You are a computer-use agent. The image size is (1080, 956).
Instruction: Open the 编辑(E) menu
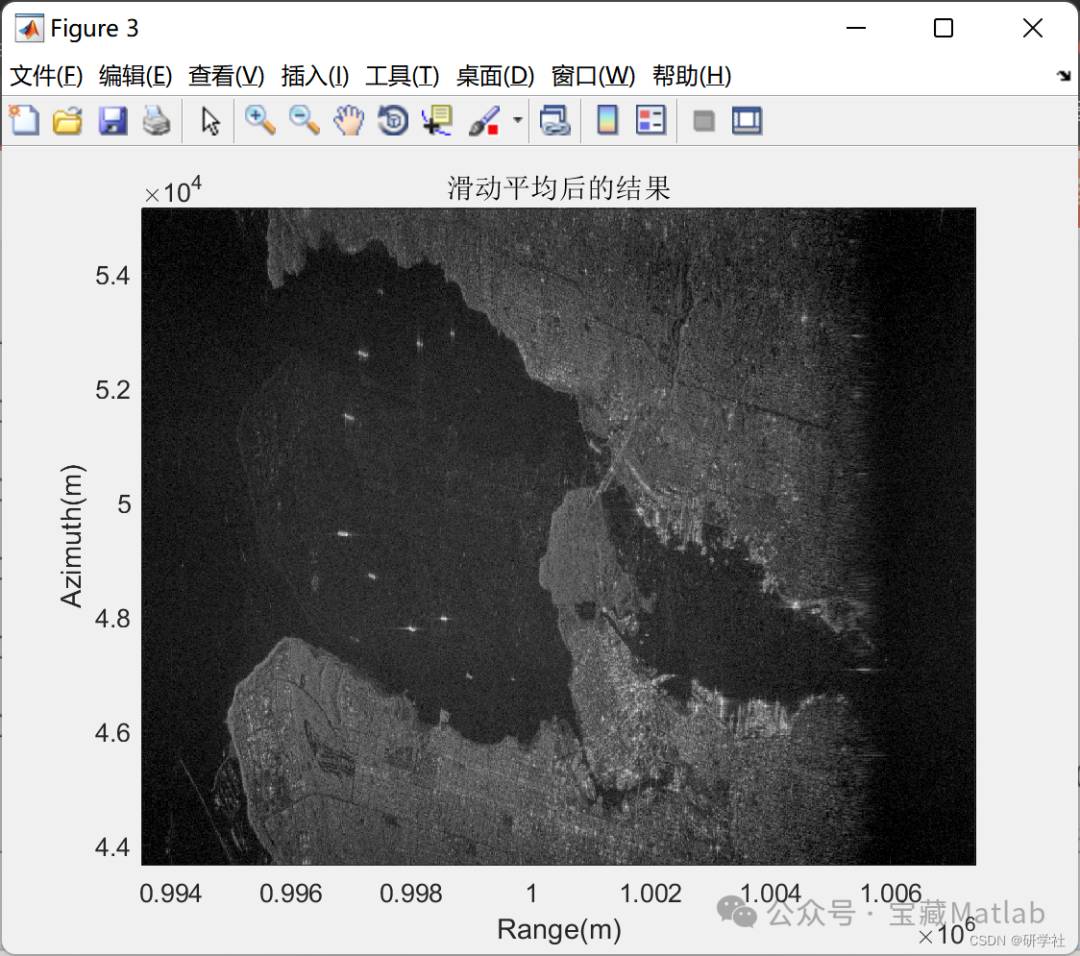pyautogui.click(x=135, y=76)
